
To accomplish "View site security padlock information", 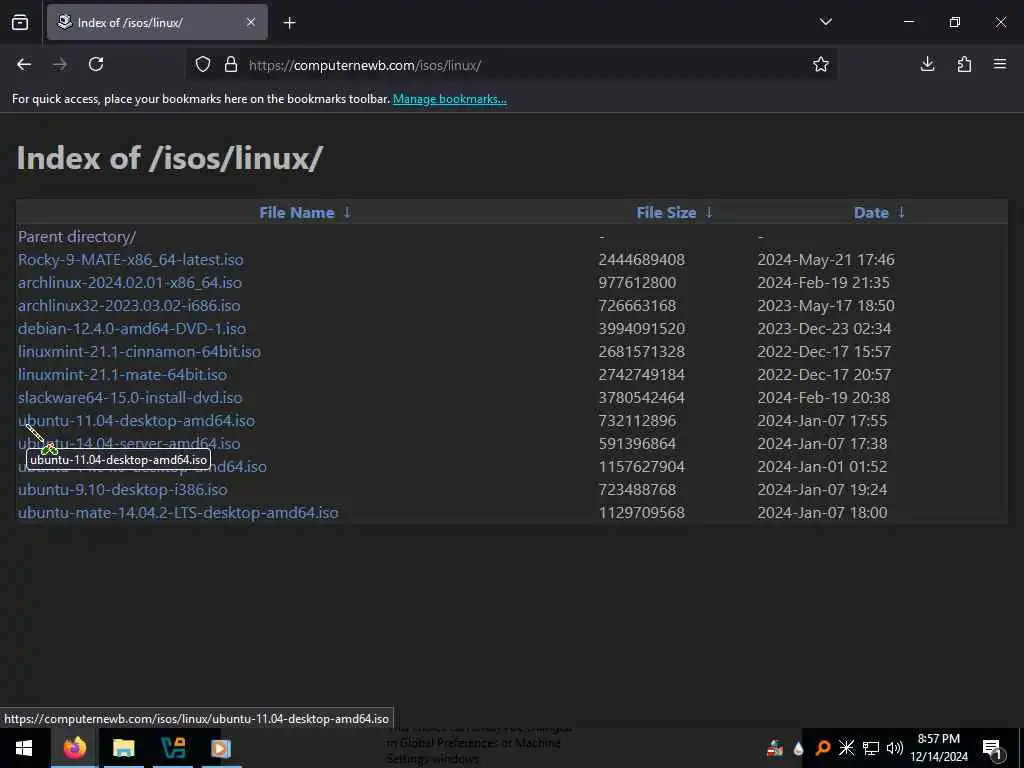I will coord(231,65).
